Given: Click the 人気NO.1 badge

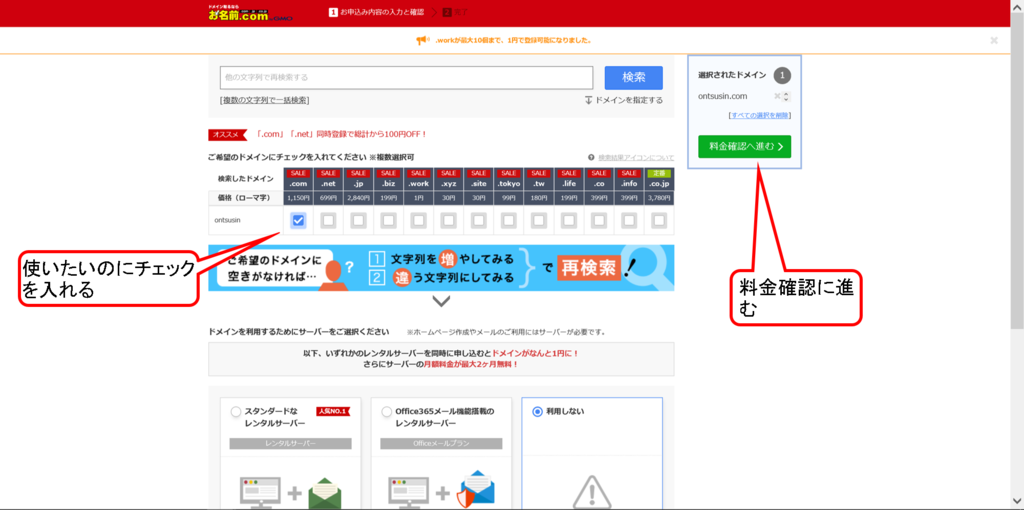Looking at the screenshot, I should pos(333,411).
